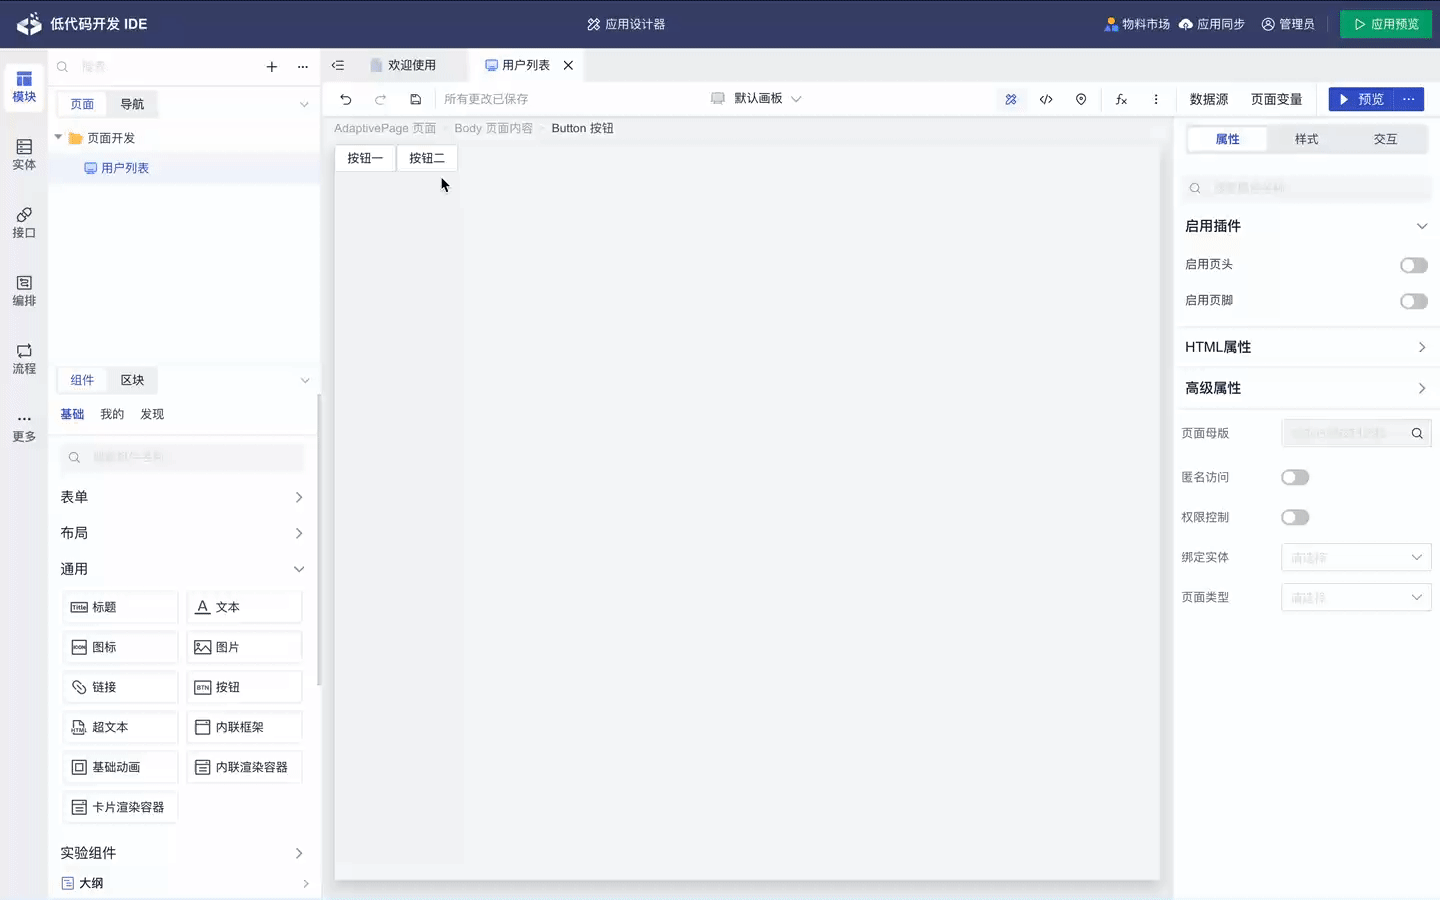Enable the 启用页头 toggle

[x=1413, y=265]
